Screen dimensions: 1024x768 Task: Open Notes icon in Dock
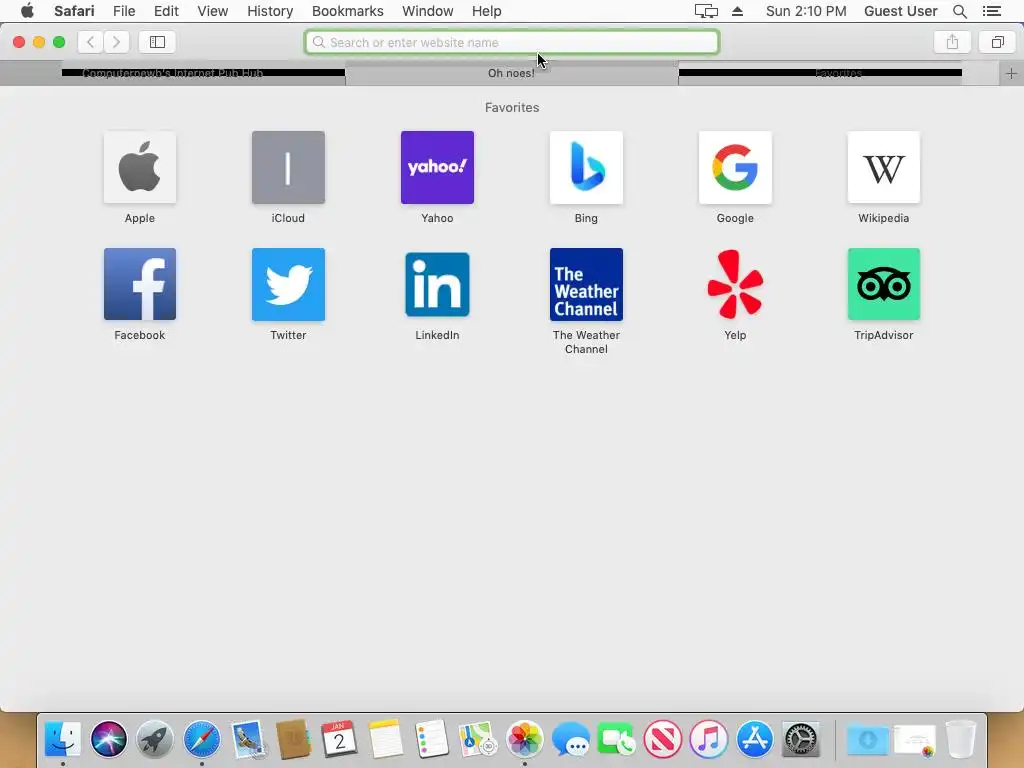click(x=386, y=739)
